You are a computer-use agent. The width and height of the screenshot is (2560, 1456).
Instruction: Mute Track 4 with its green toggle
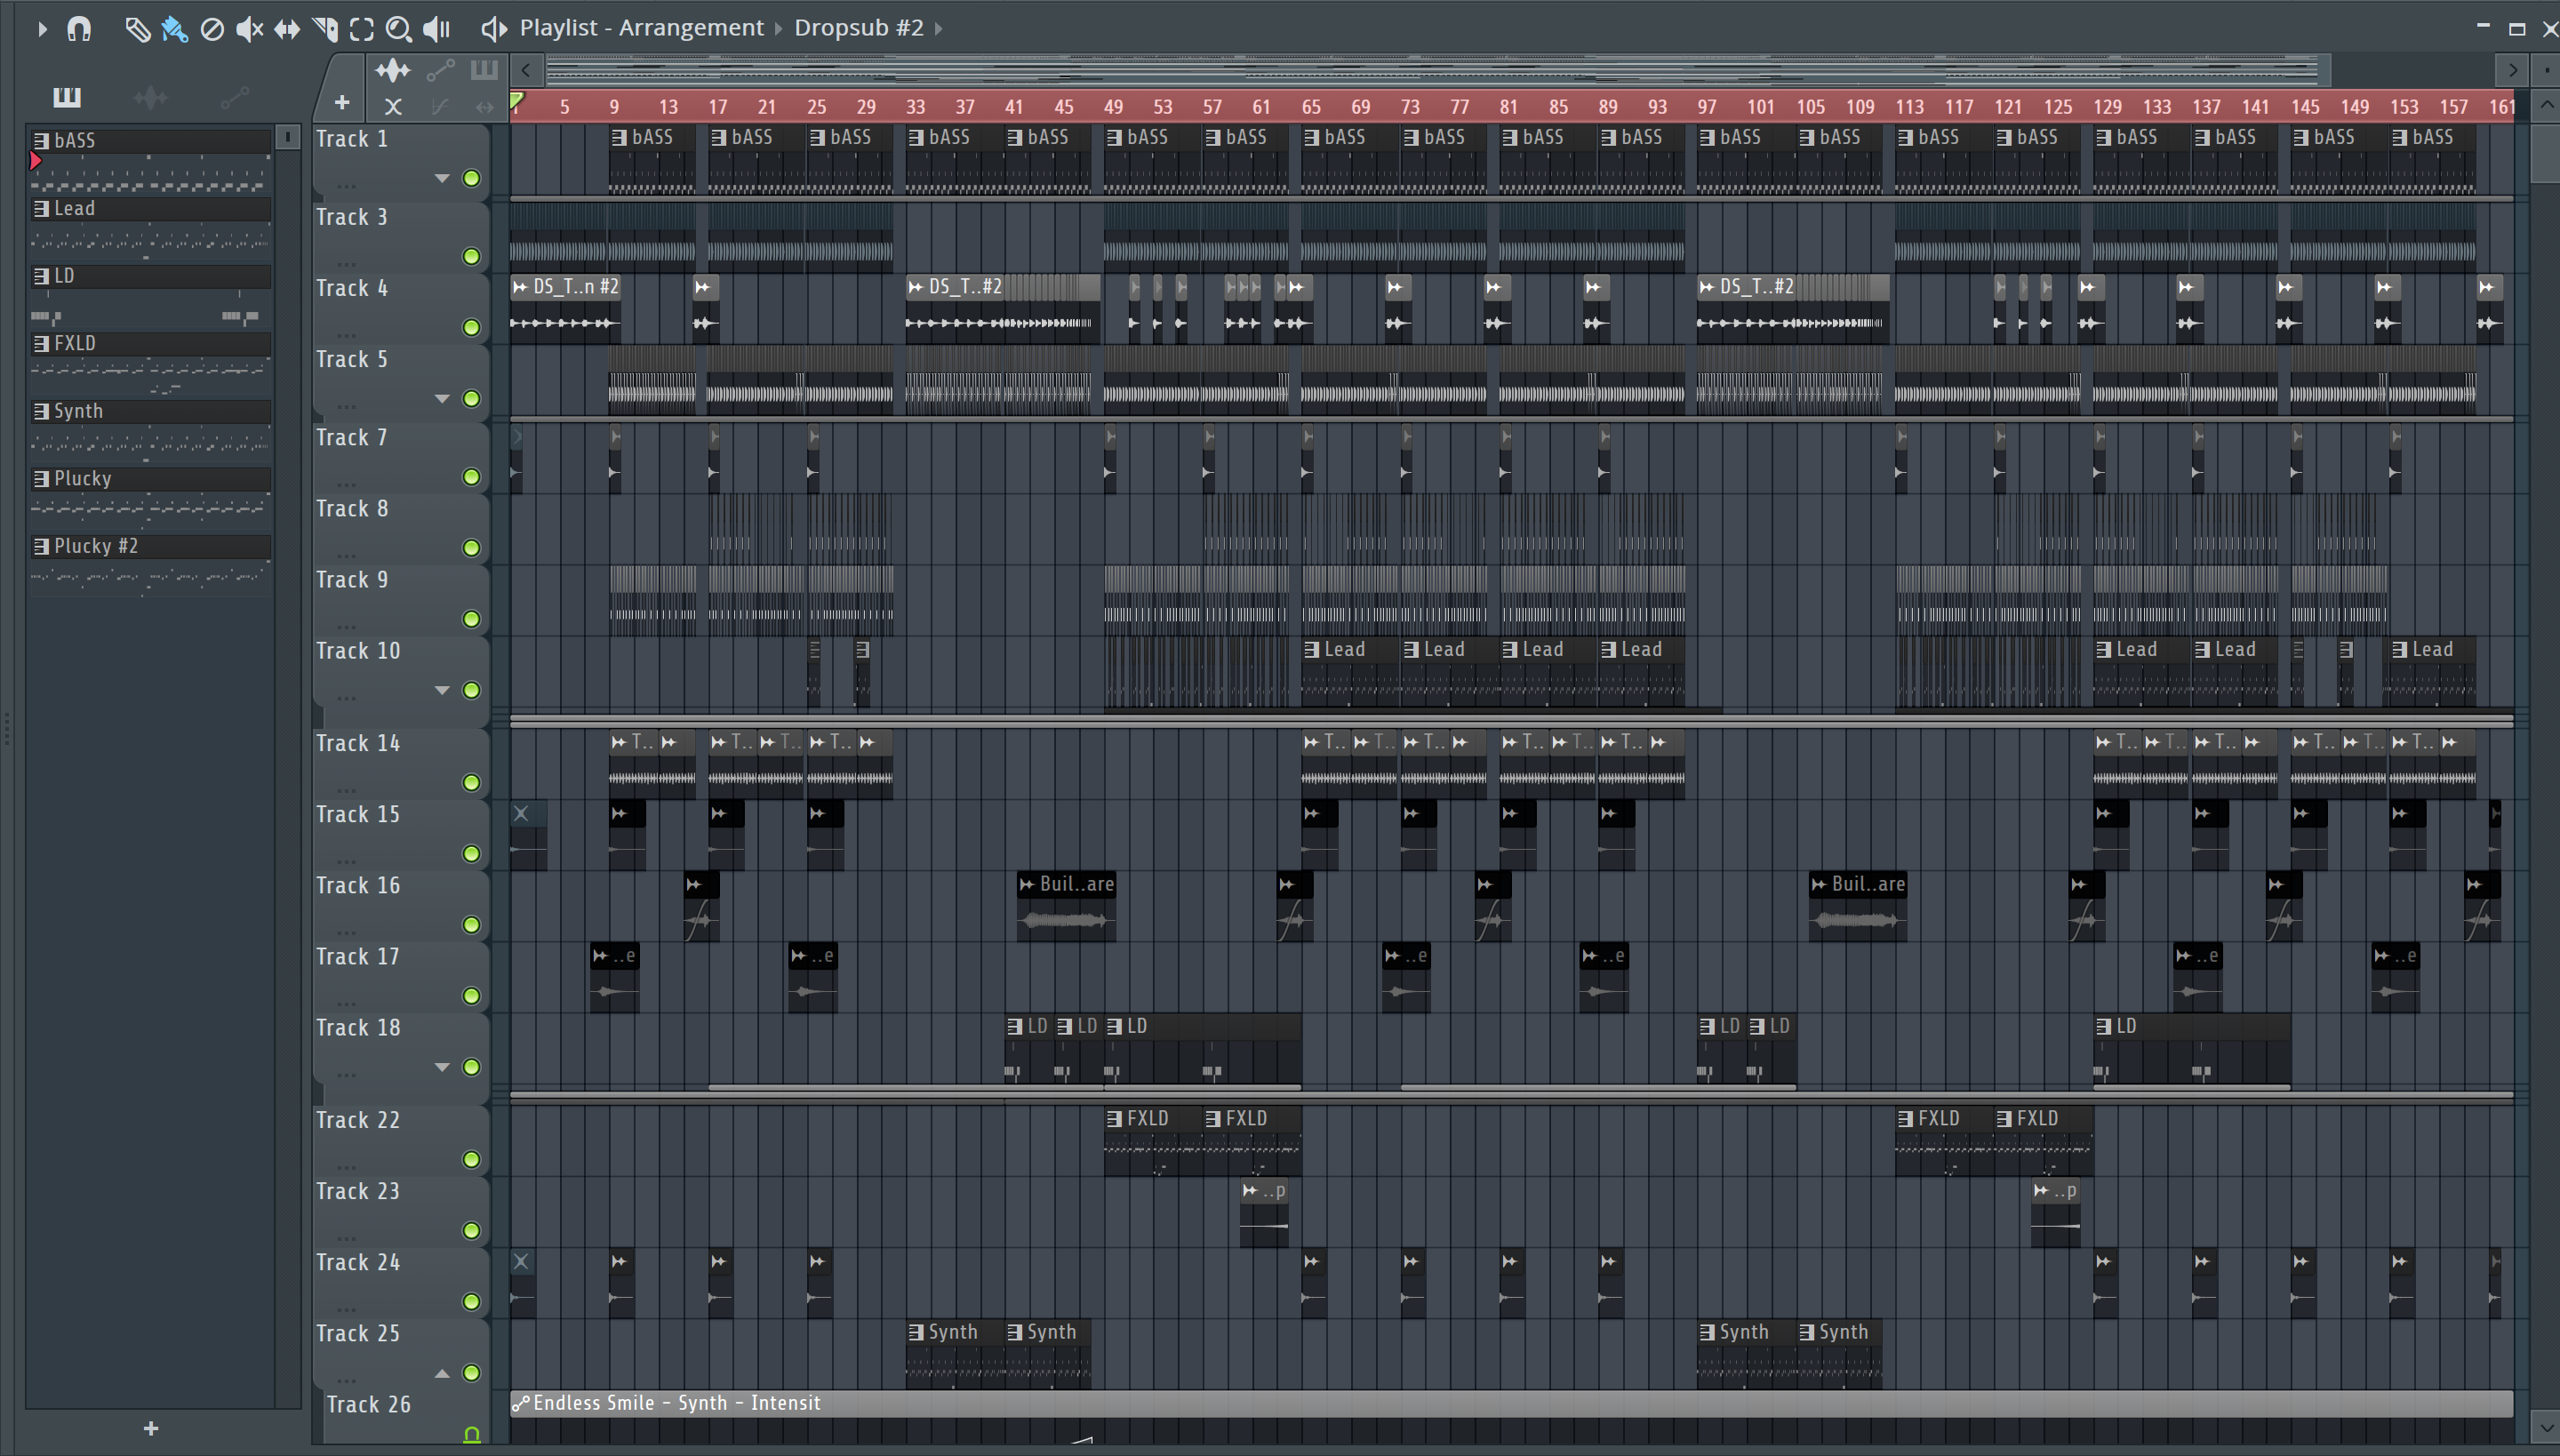tap(471, 328)
